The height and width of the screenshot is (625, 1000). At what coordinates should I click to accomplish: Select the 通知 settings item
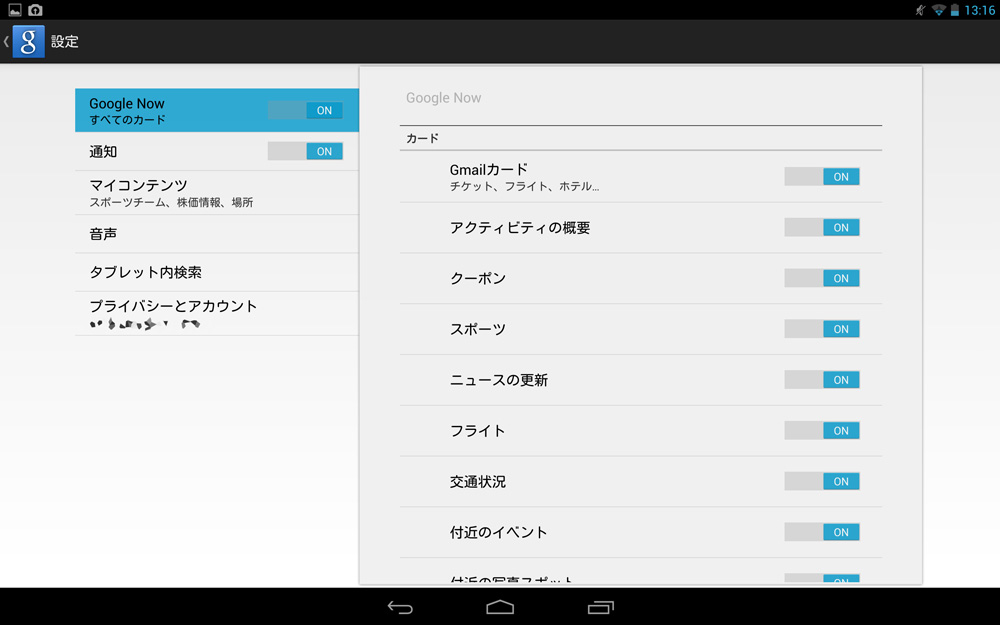point(217,151)
